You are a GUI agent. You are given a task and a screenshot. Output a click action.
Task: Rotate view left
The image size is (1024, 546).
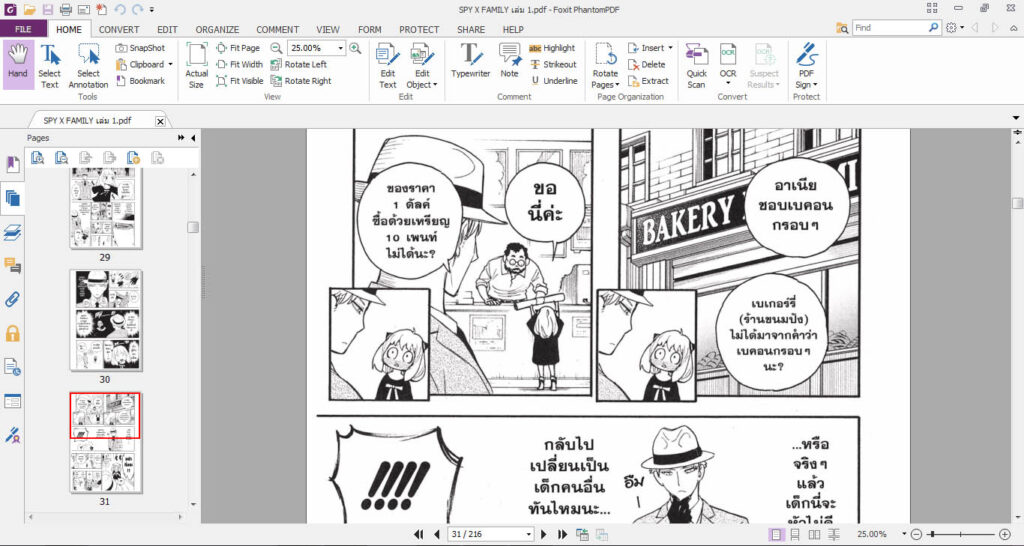[298, 64]
